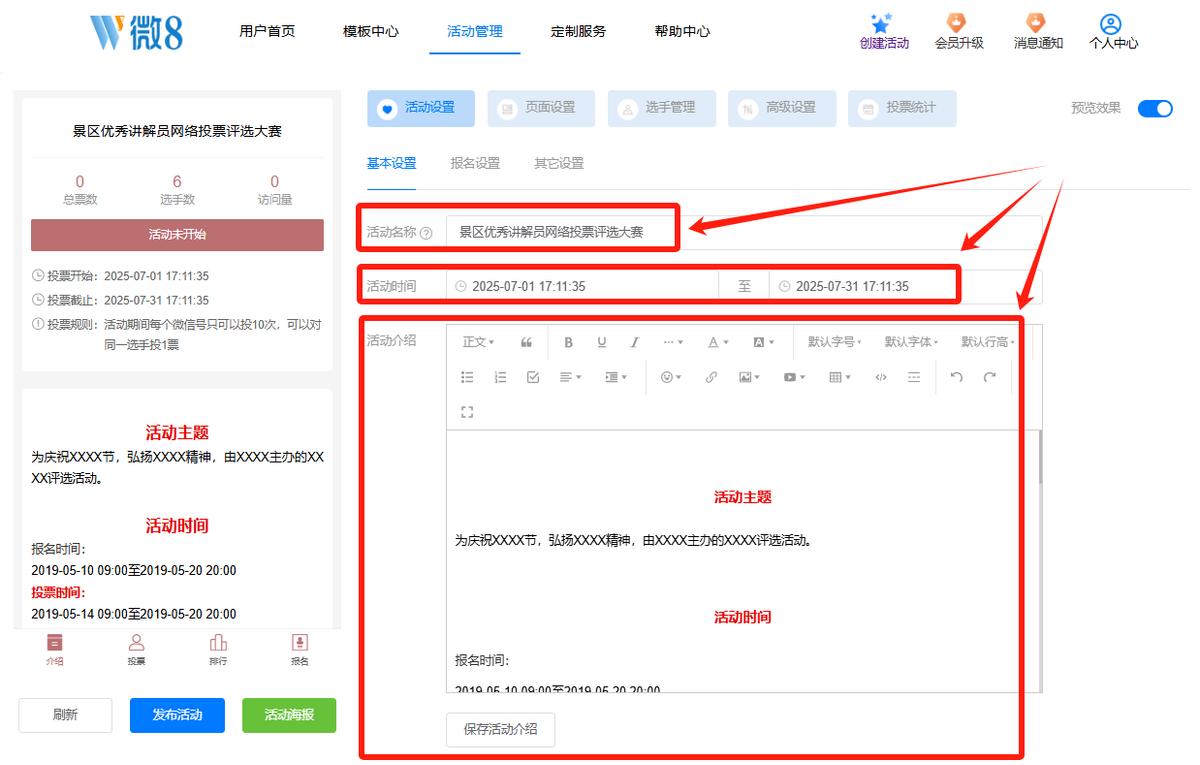Insert a horizontal divider line
This screenshot has width=1200, height=765.
pos(913,377)
